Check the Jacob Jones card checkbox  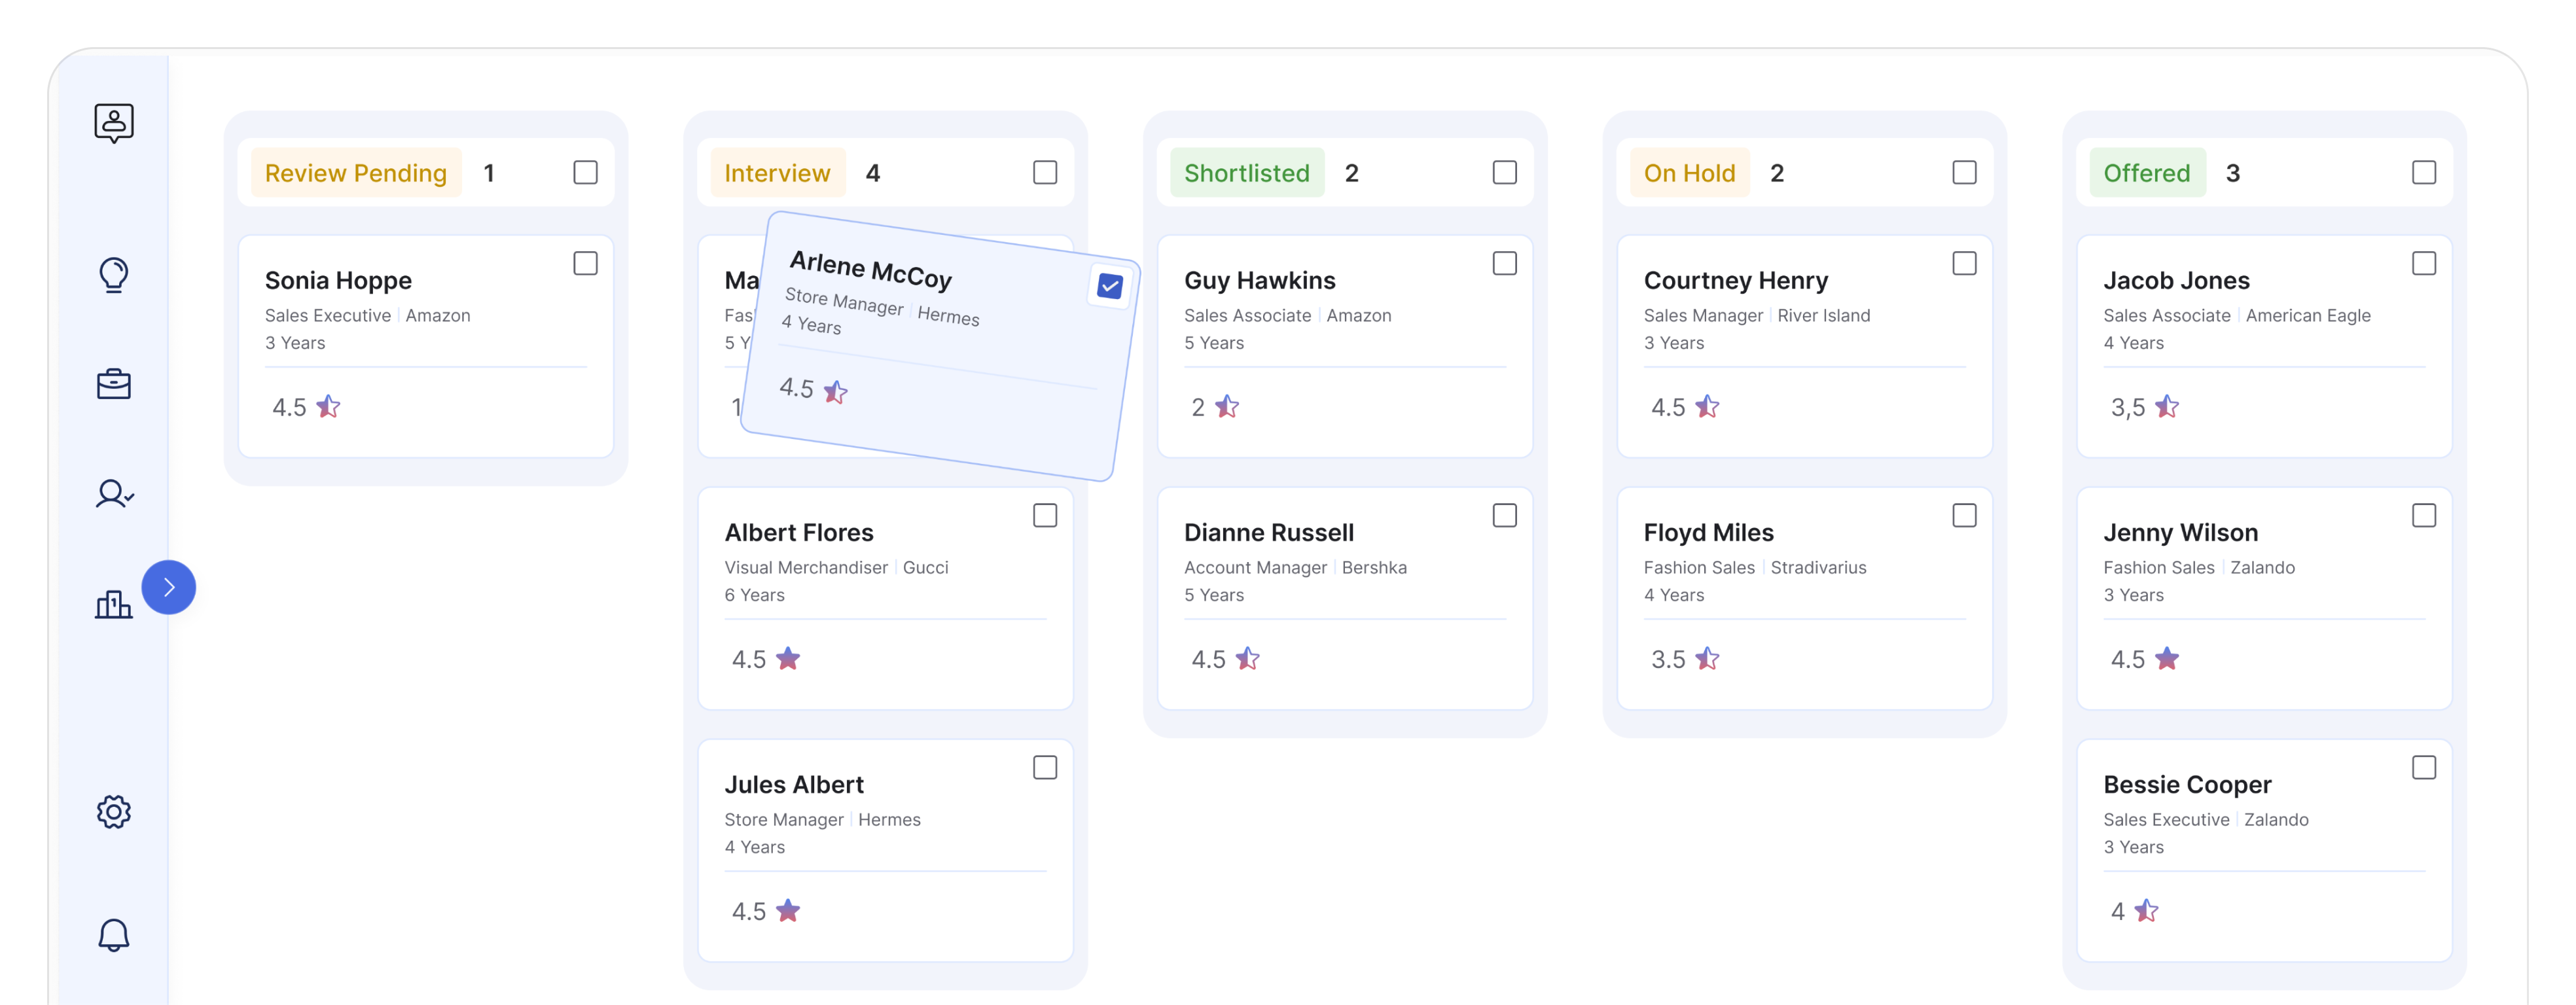[2424, 264]
